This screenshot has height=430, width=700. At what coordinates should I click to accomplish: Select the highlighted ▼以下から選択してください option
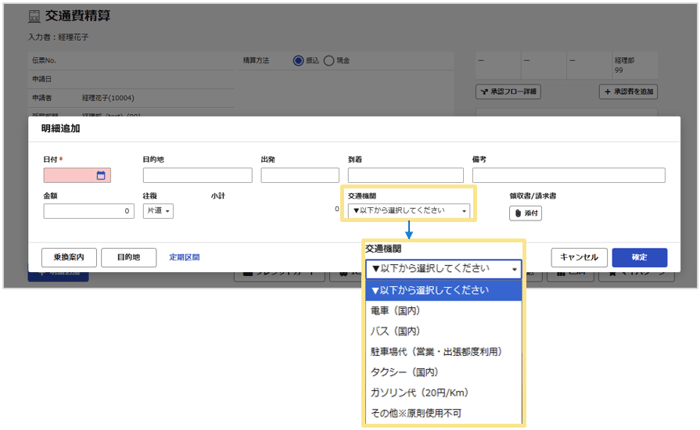[x=443, y=290]
